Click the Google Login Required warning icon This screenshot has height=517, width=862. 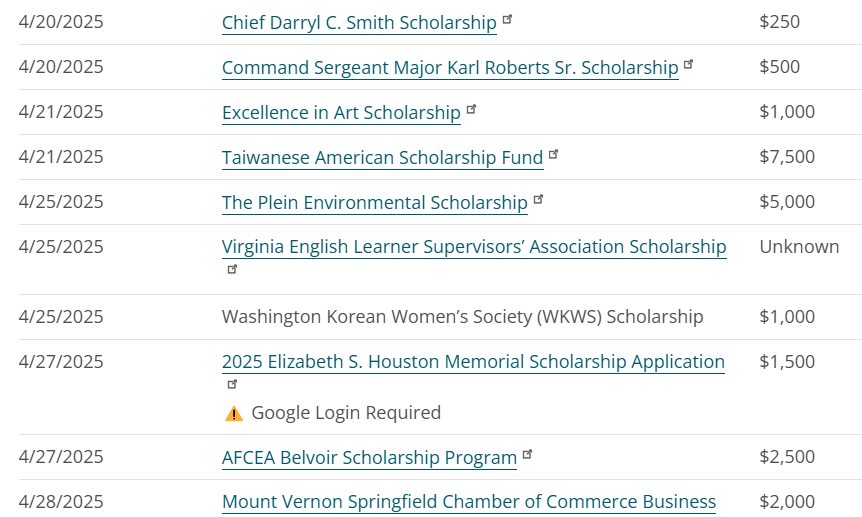pyautogui.click(x=234, y=413)
